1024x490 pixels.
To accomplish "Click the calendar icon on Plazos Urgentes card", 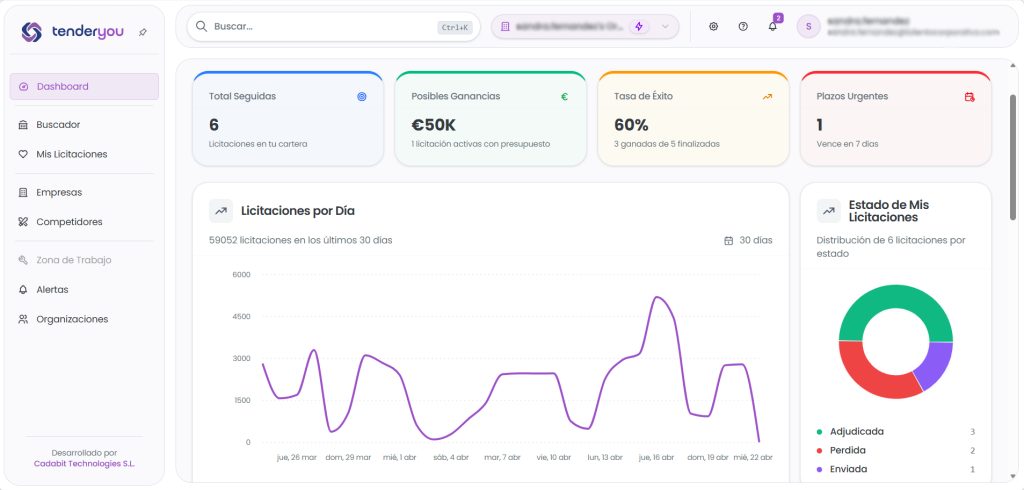I will (x=969, y=97).
